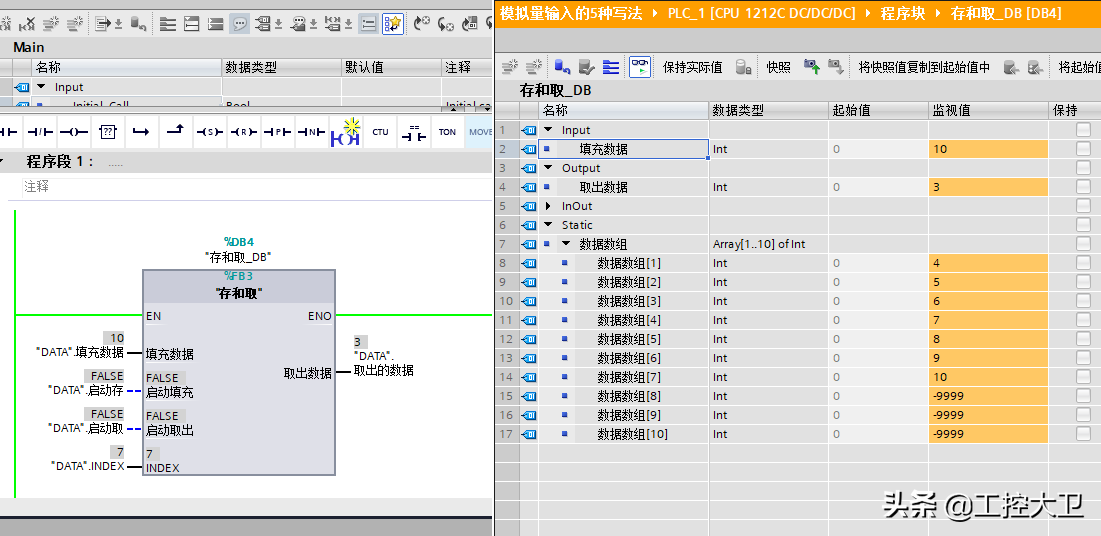Click the close all networks icon in Main toolbar

point(216,24)
